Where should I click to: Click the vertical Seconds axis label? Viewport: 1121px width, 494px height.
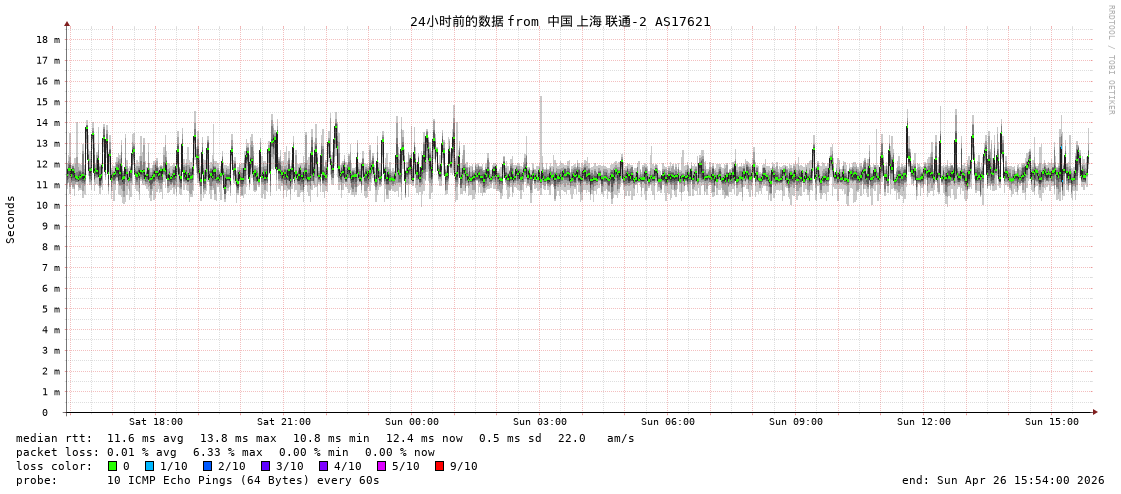pos(11,219)
